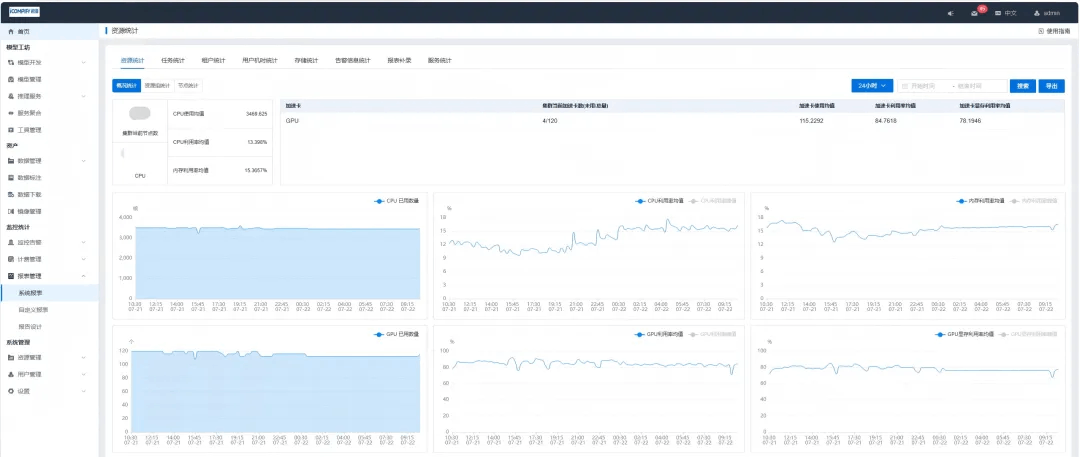Image resolution: width=1080 pixels, height=457 pixels.
Task: Click the 模型管理 sidebar icon
Action: click(11, 79)
